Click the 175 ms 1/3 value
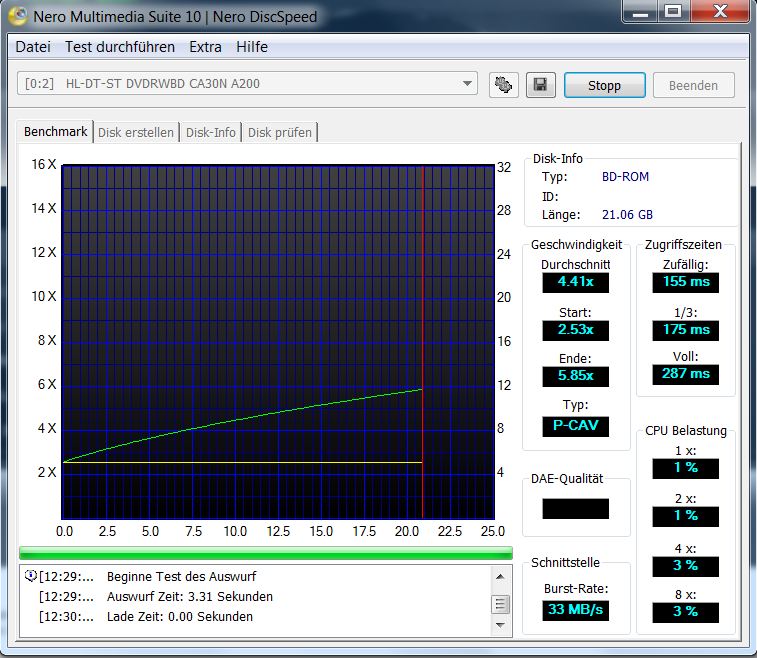757x658 pixels. click(x=686, y=330)
